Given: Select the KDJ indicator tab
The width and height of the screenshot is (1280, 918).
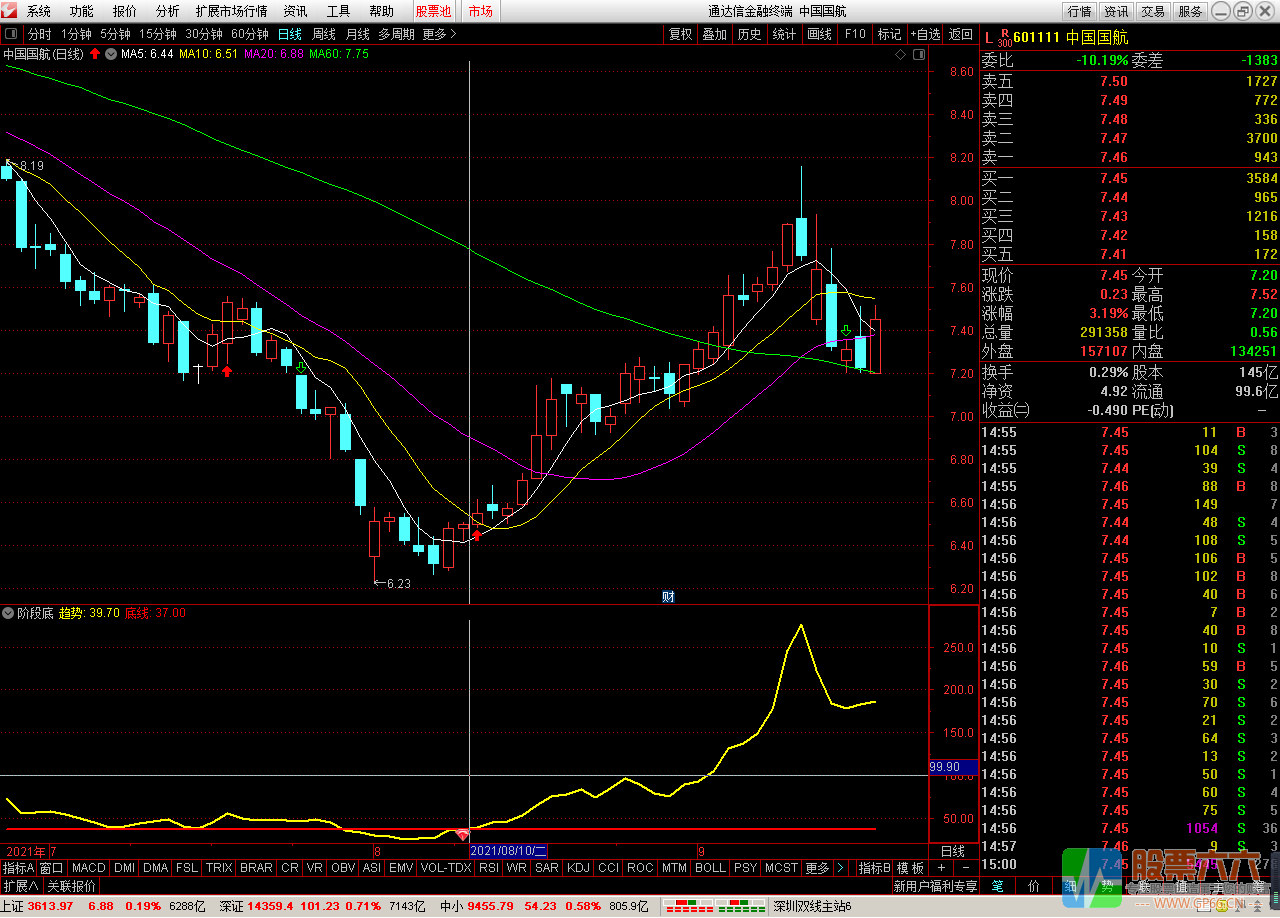Looking at the screenshot, I should point(579,868).
